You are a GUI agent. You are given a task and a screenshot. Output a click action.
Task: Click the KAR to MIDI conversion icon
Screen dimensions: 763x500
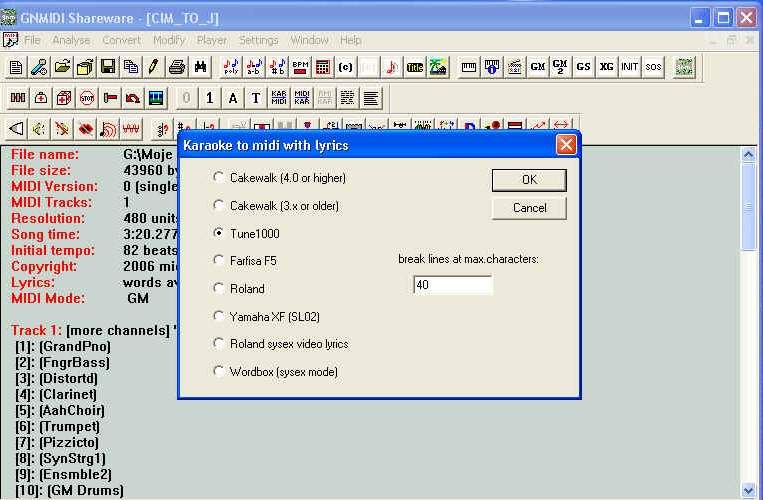click(x=278, y=98)
